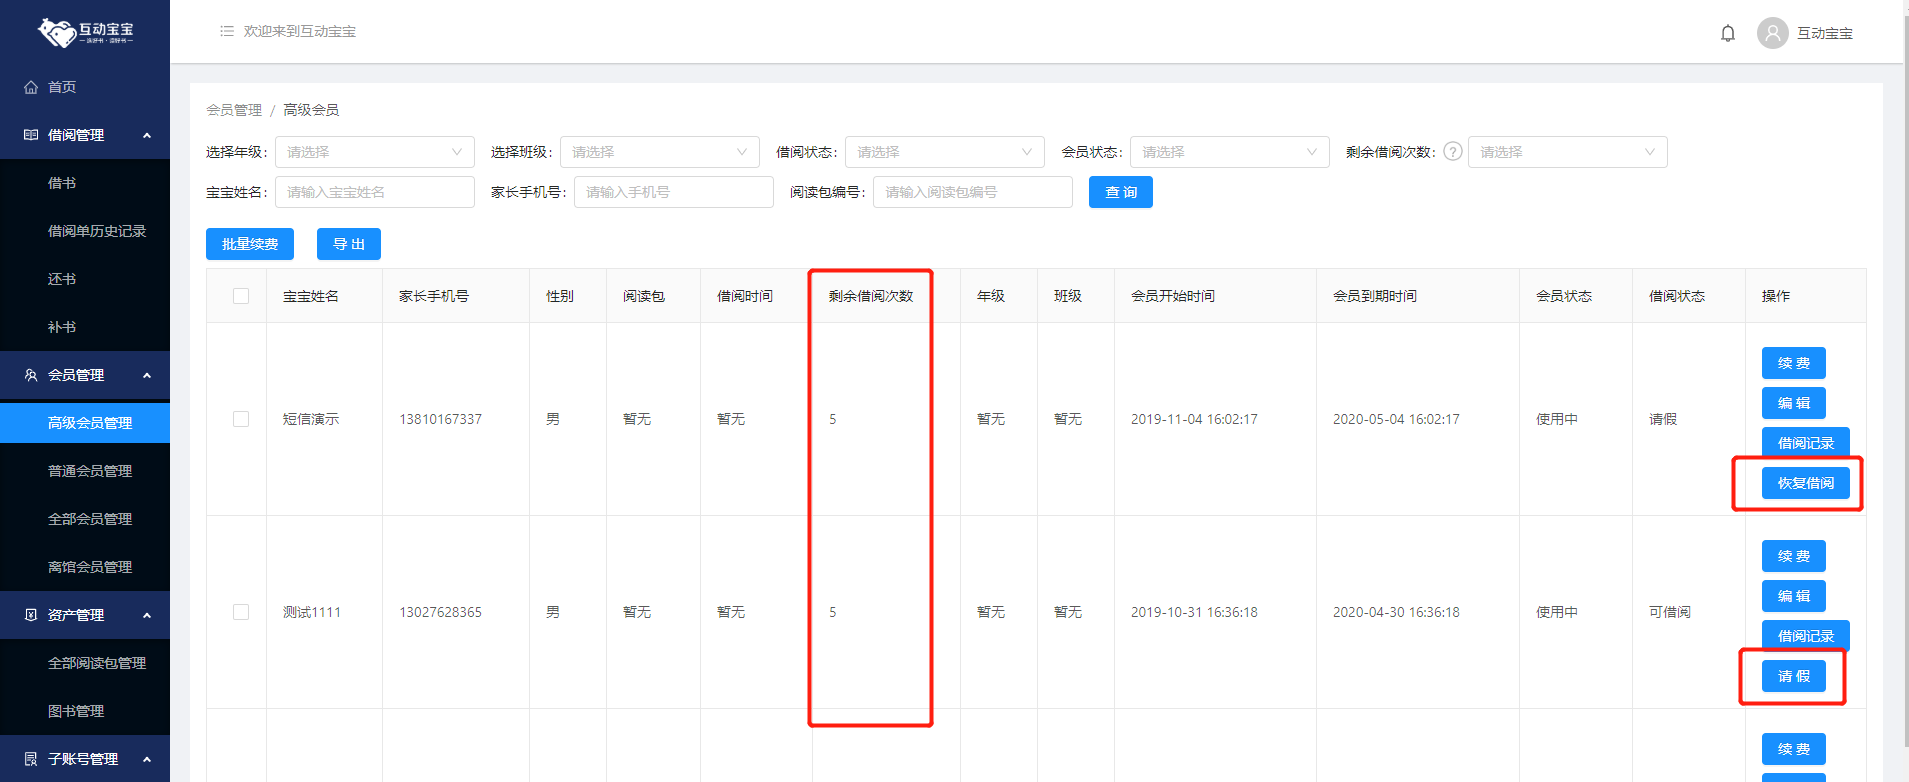Viewport: 1909px width, 782px height.
Task: Click phone number 13810167337
Action: pyautogui.click(x=440, y=419)
